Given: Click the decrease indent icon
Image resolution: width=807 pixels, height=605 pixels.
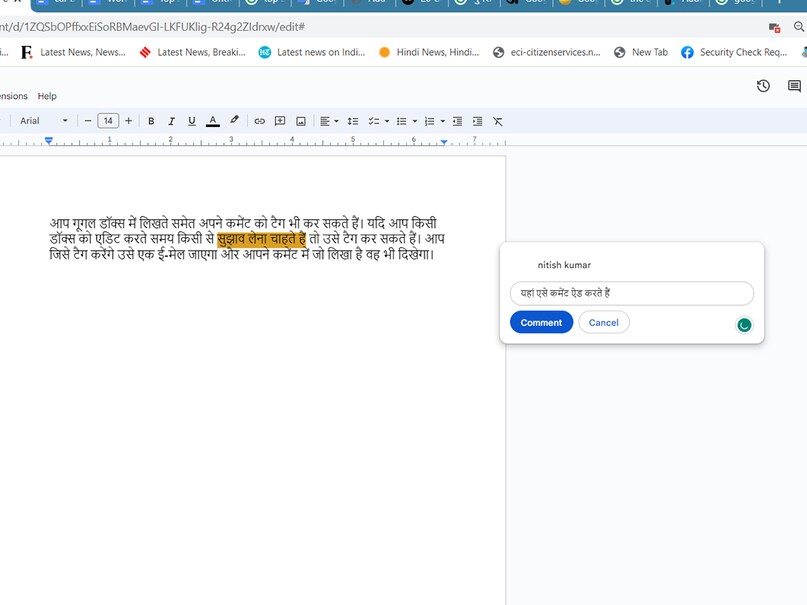Looking at the screenshot, I should pyautogui.click(x=457, y=121).
